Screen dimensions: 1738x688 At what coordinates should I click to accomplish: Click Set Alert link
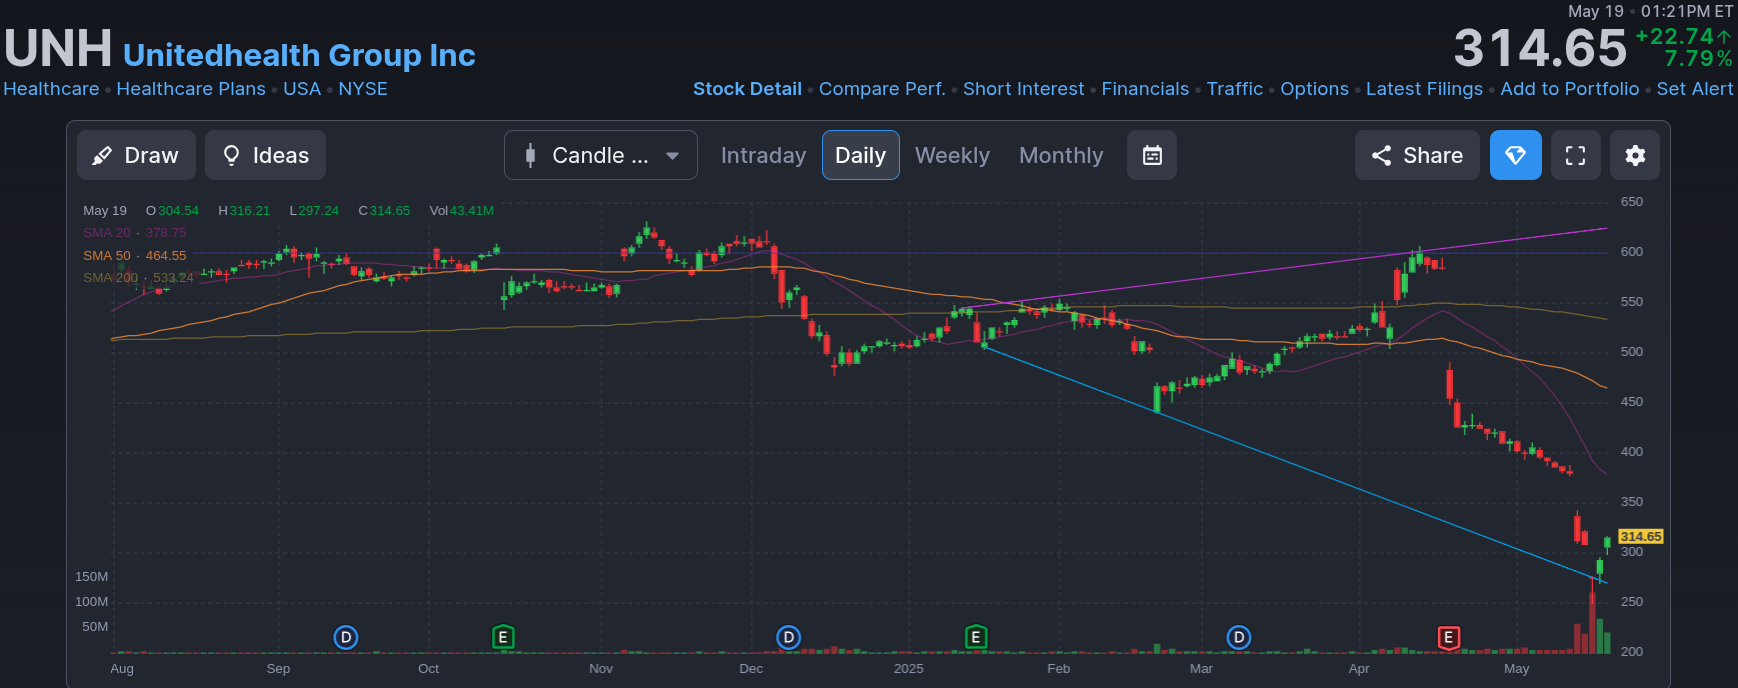click(1695, 89)
